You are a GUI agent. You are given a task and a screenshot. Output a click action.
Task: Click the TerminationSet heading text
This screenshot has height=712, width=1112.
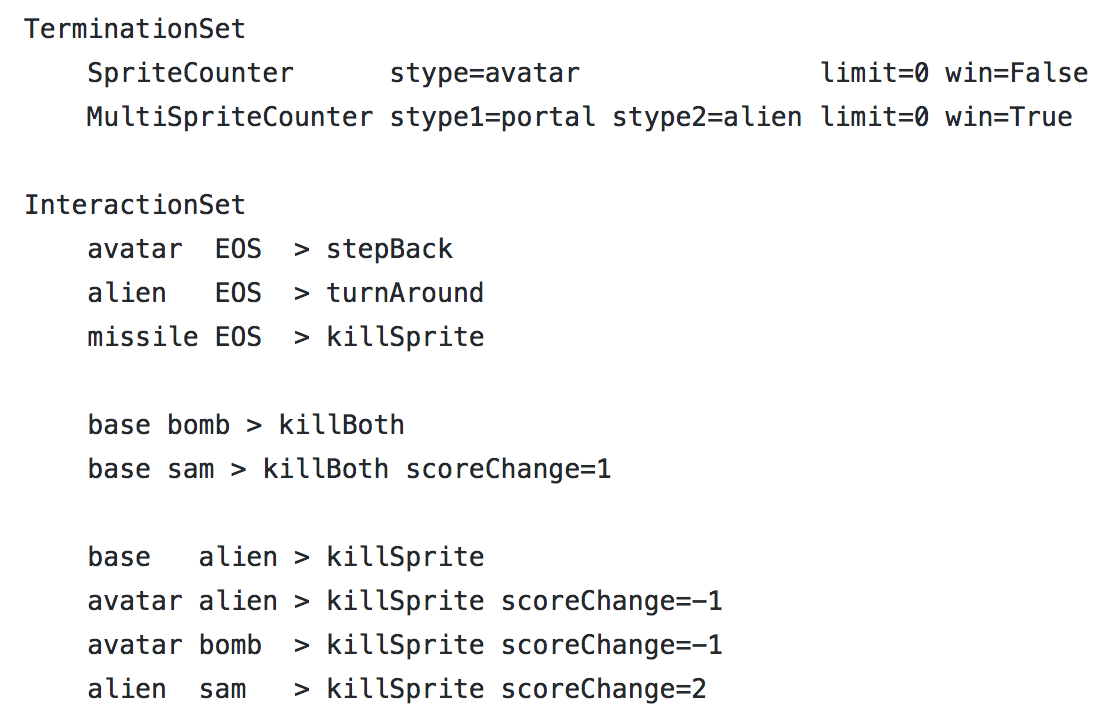click(x=135, y=29)
